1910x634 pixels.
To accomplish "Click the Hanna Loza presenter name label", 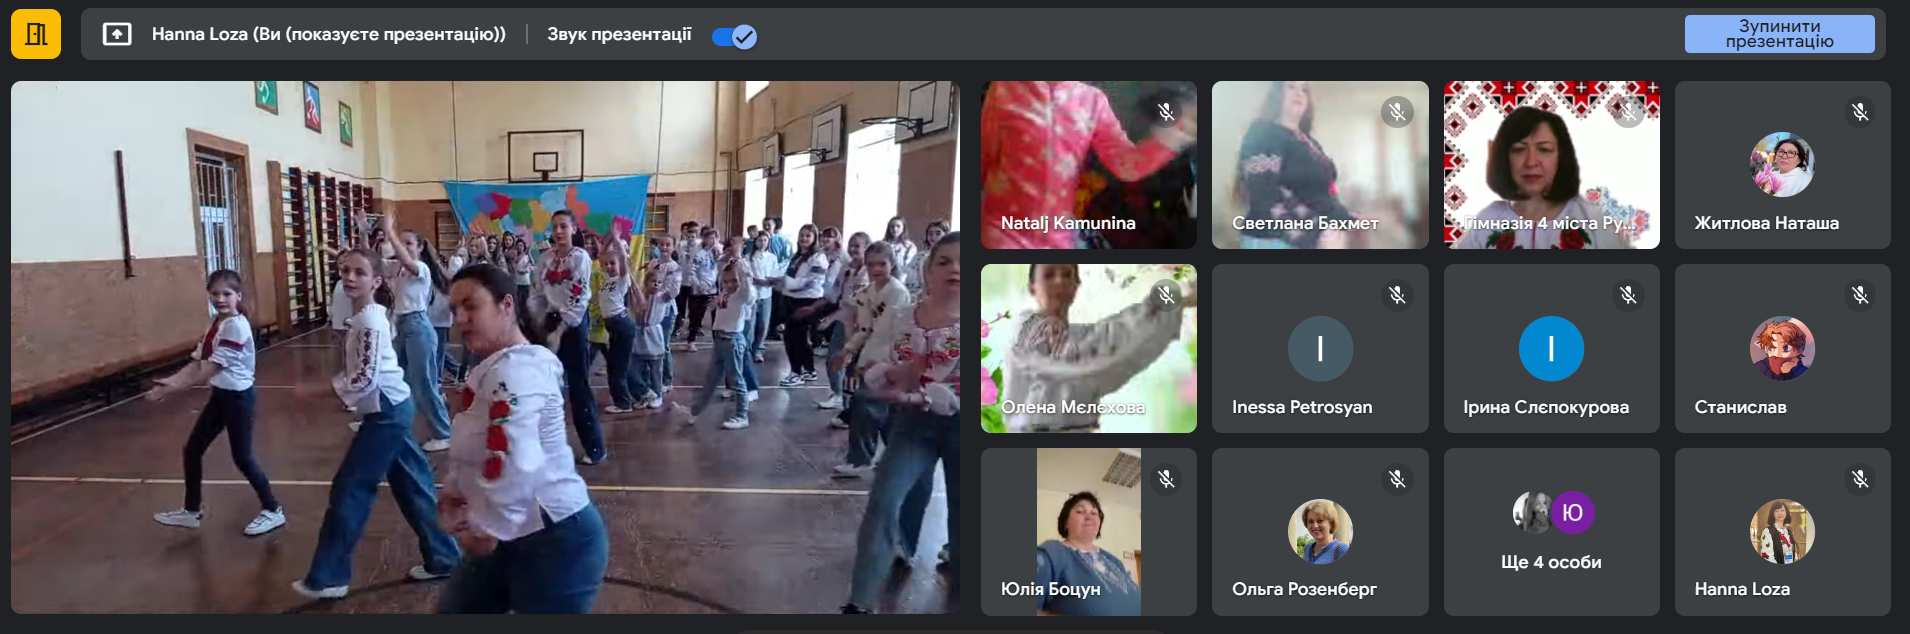I will [x=328, y=35].
